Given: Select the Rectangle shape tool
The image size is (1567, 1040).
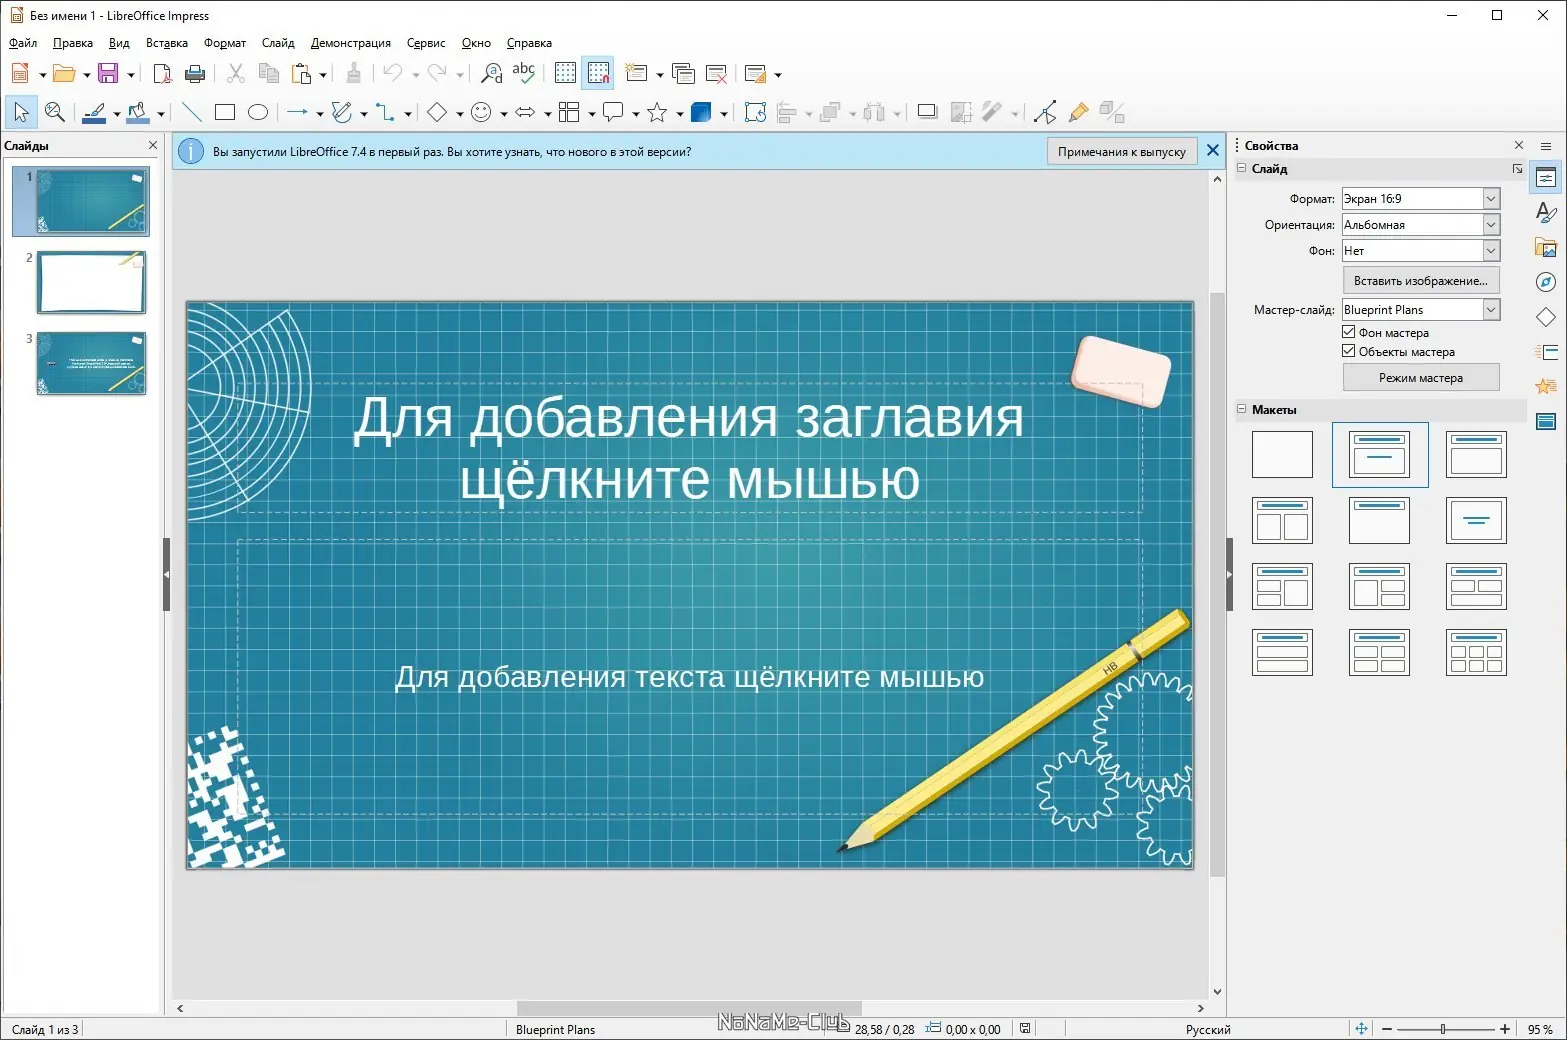Looking at the screenshot, I should (225, 112).
